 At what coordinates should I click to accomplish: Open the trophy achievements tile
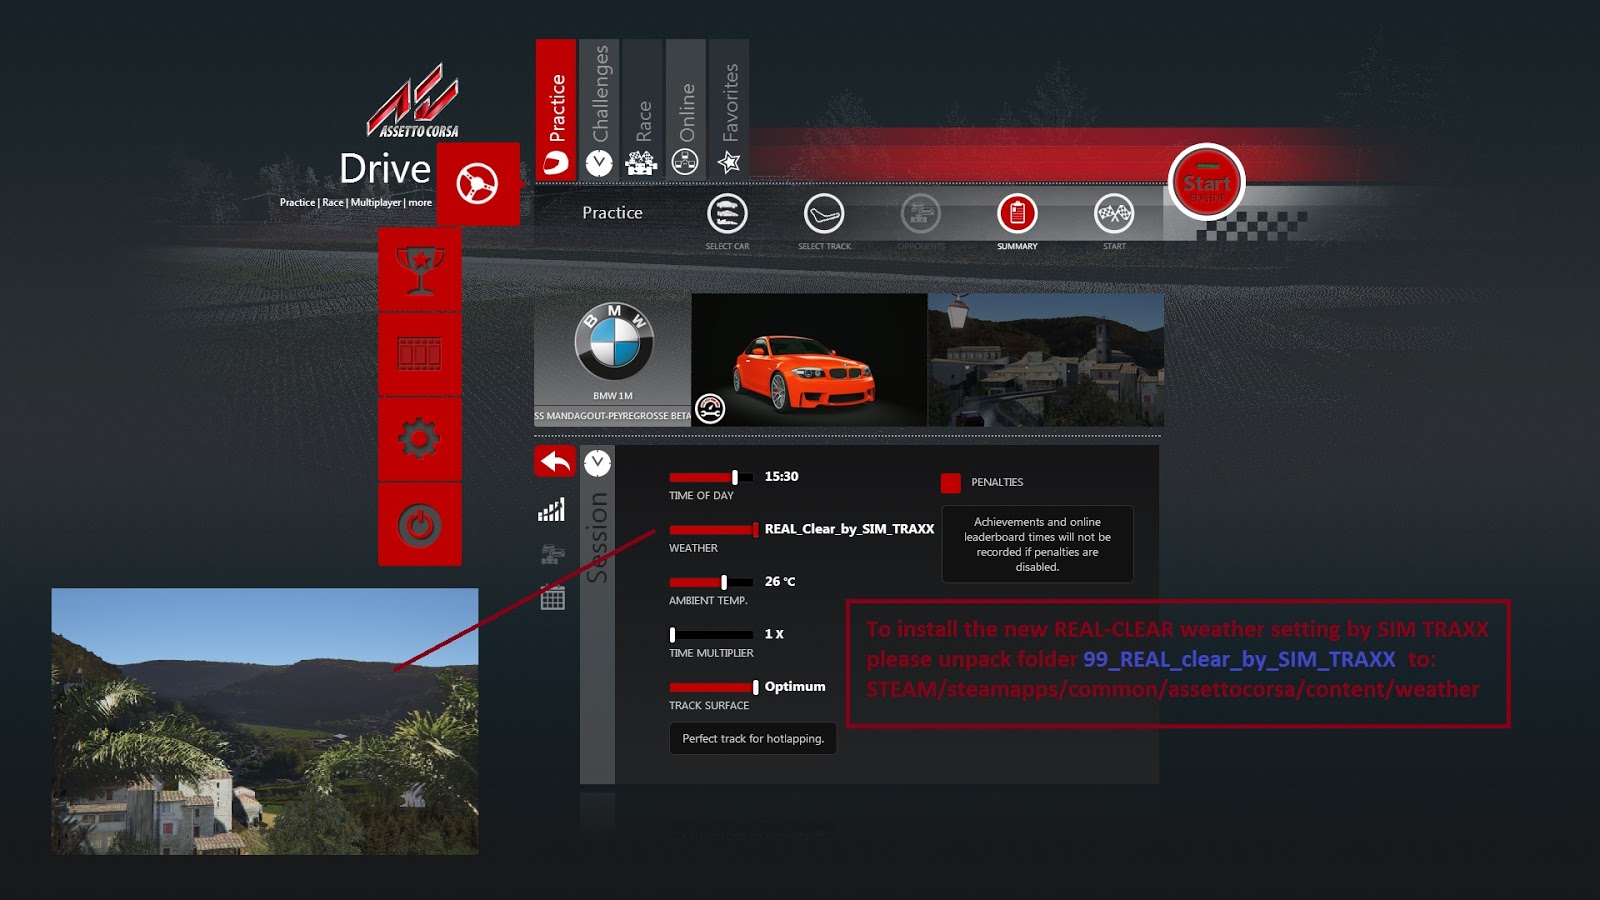click(x=420, y=270)
